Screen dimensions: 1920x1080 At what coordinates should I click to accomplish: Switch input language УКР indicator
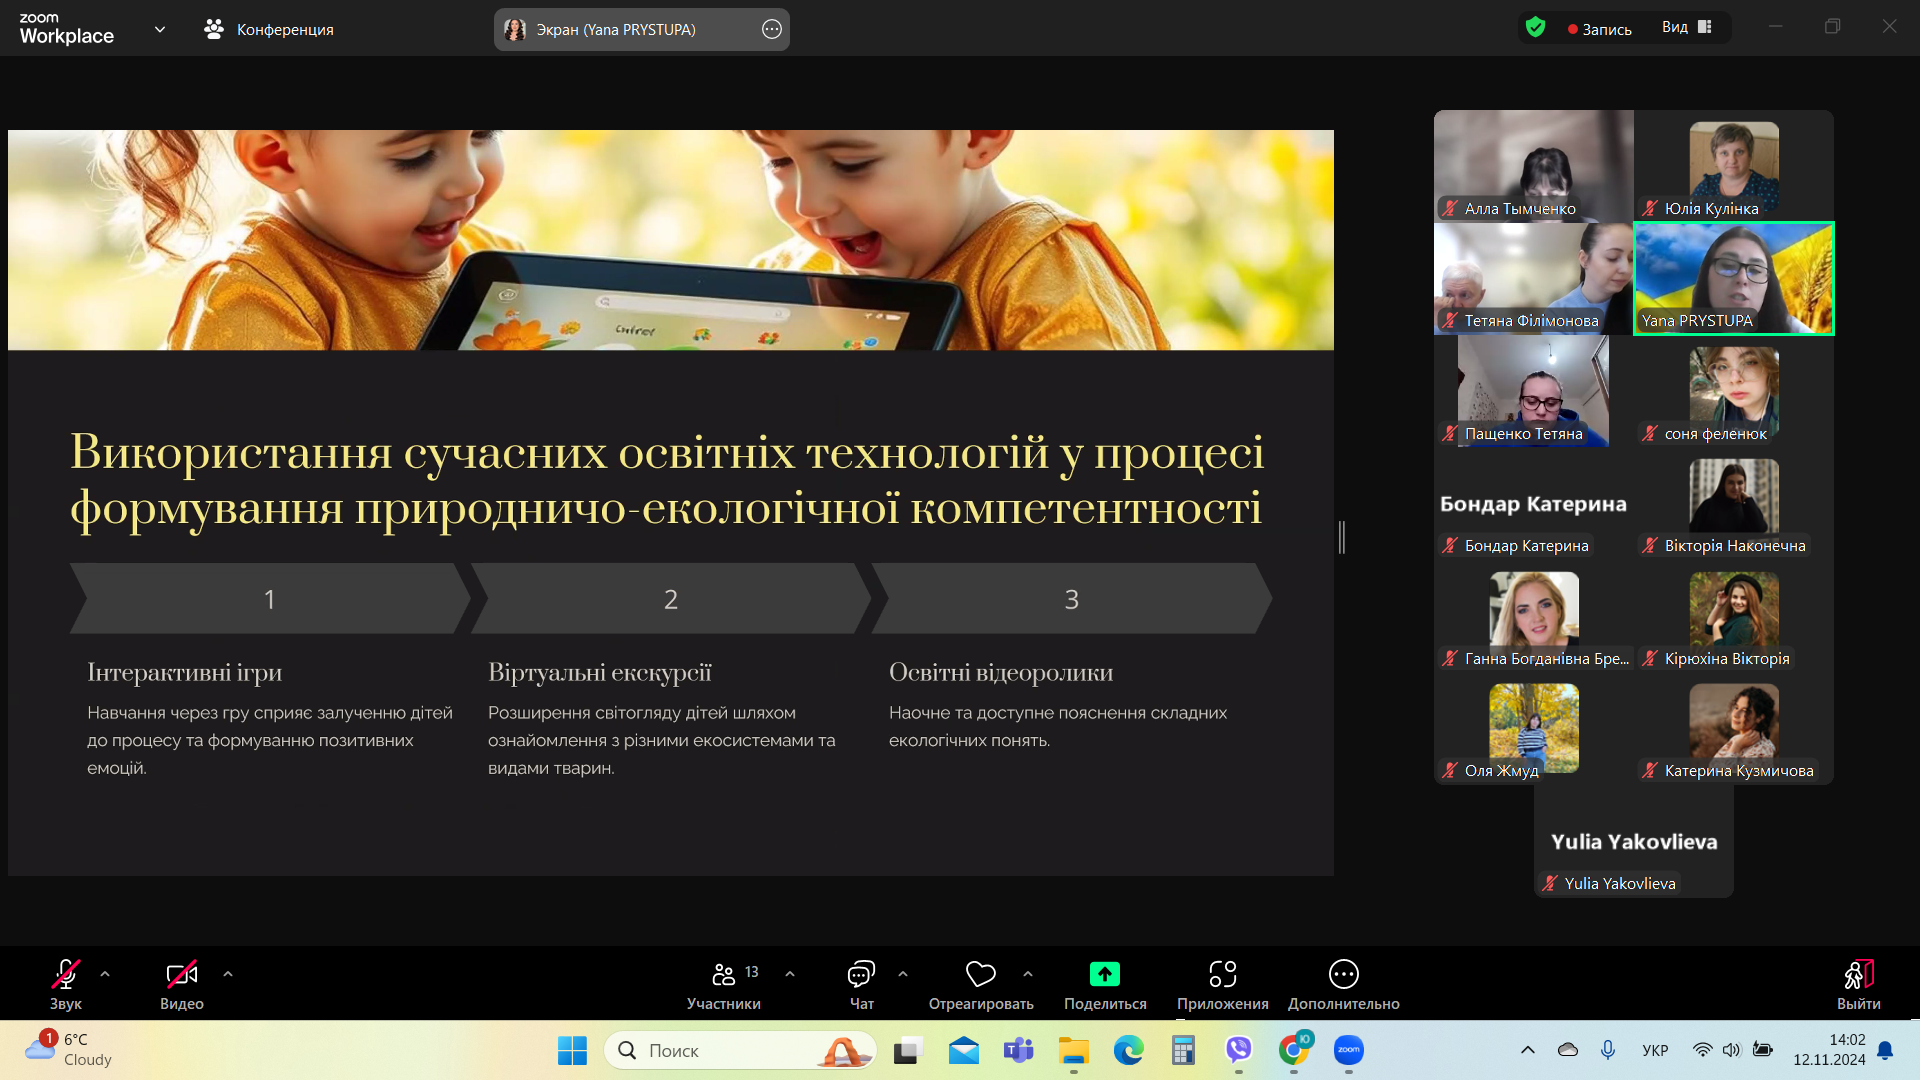pyautogui.click(x=1655, y=1050)
